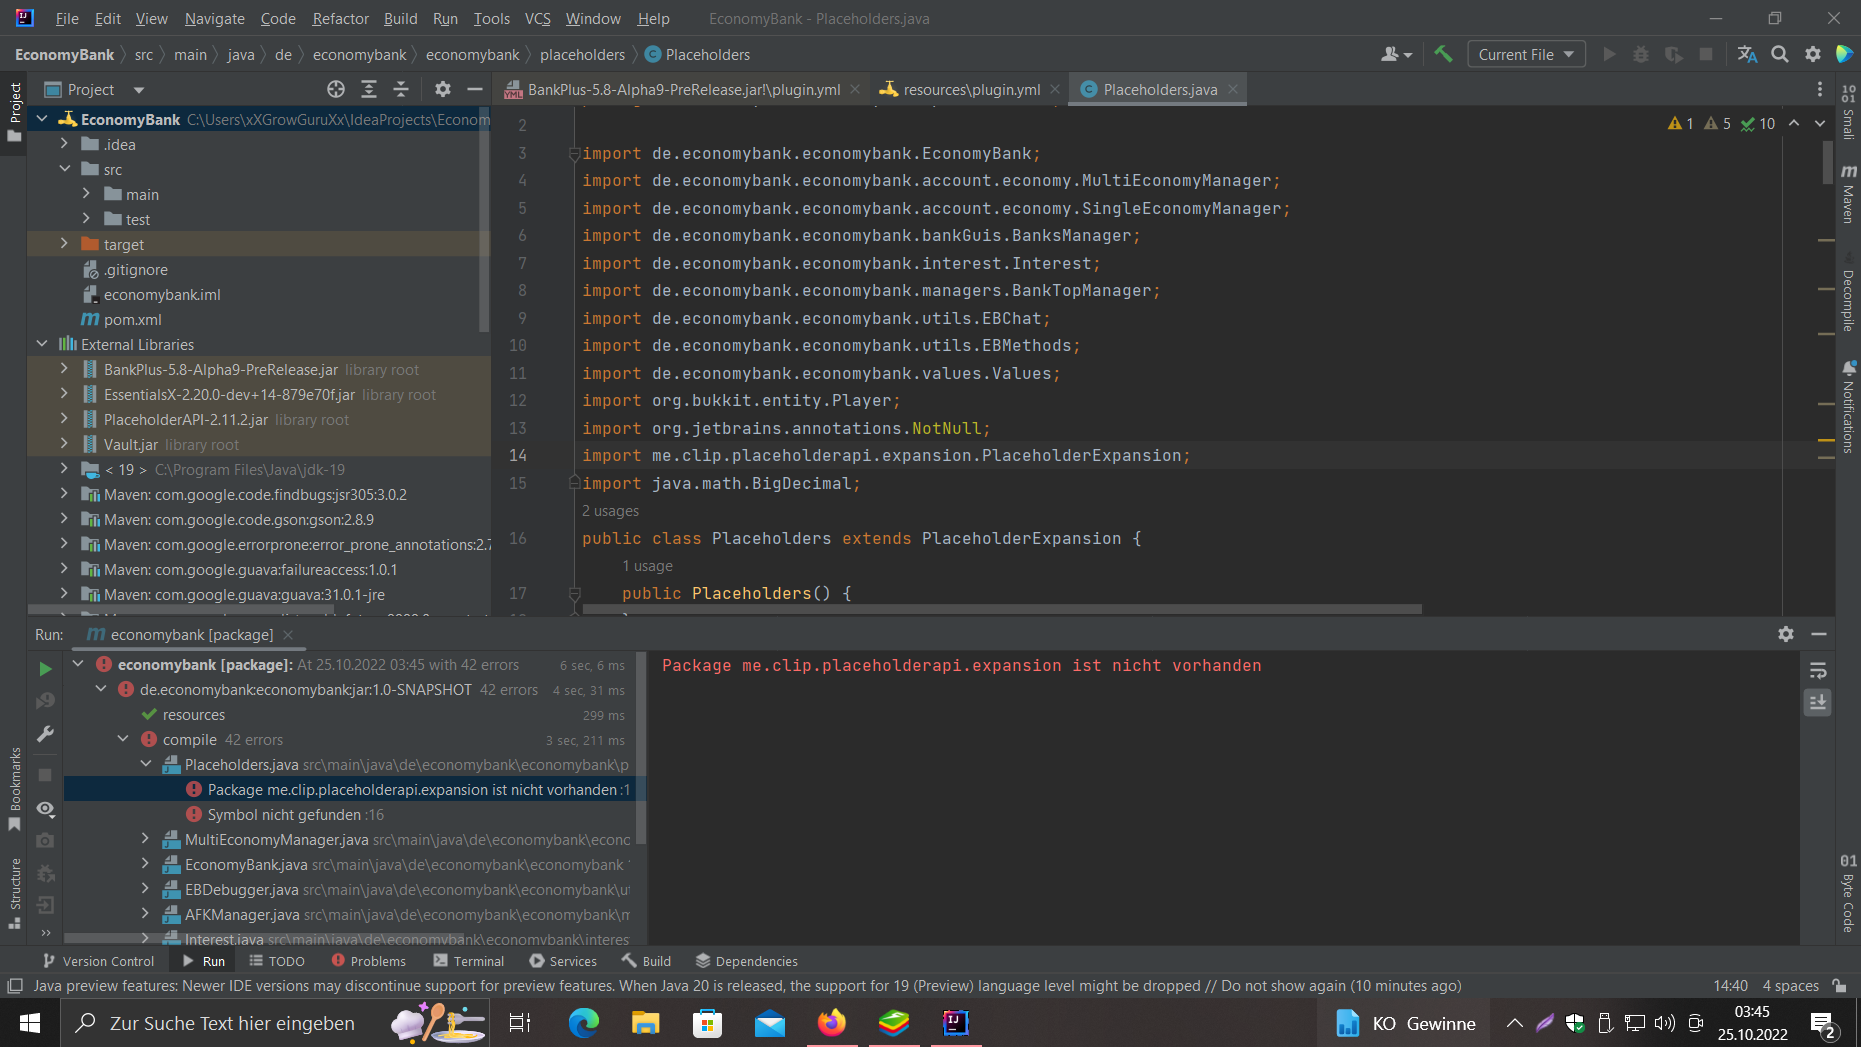Click the stop square in Run panel
Image resolution: width=1861 pixels, height=1047 pixels.
(x=45, y=775)
